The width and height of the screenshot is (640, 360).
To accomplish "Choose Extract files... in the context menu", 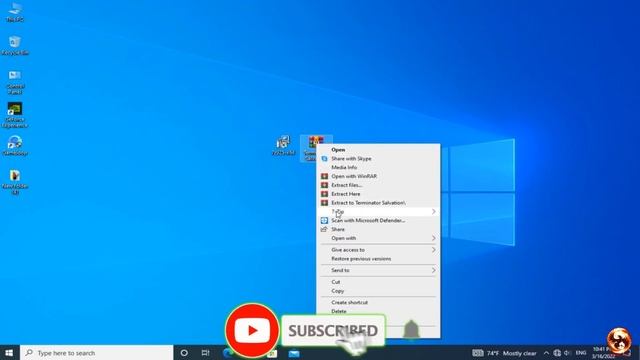I will pos(378,185).
